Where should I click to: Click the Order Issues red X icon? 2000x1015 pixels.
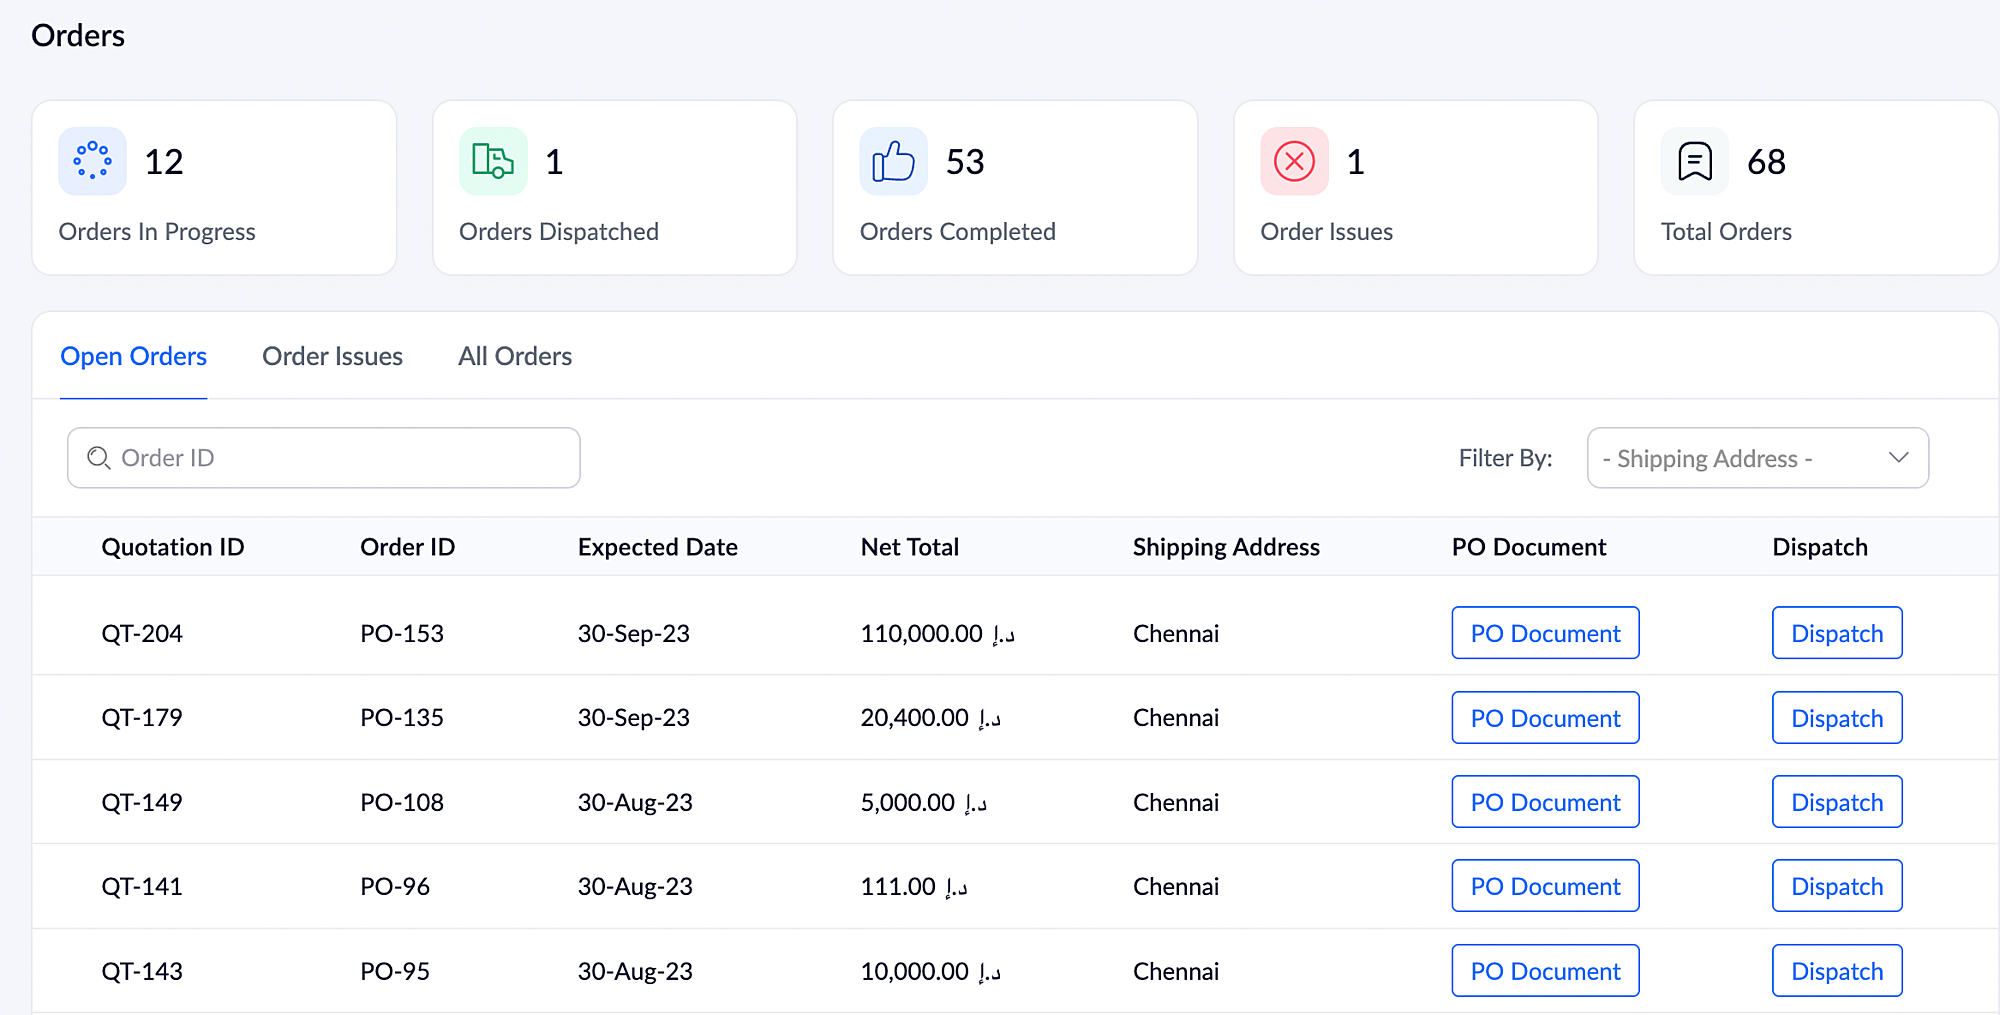coord(1294,161)
